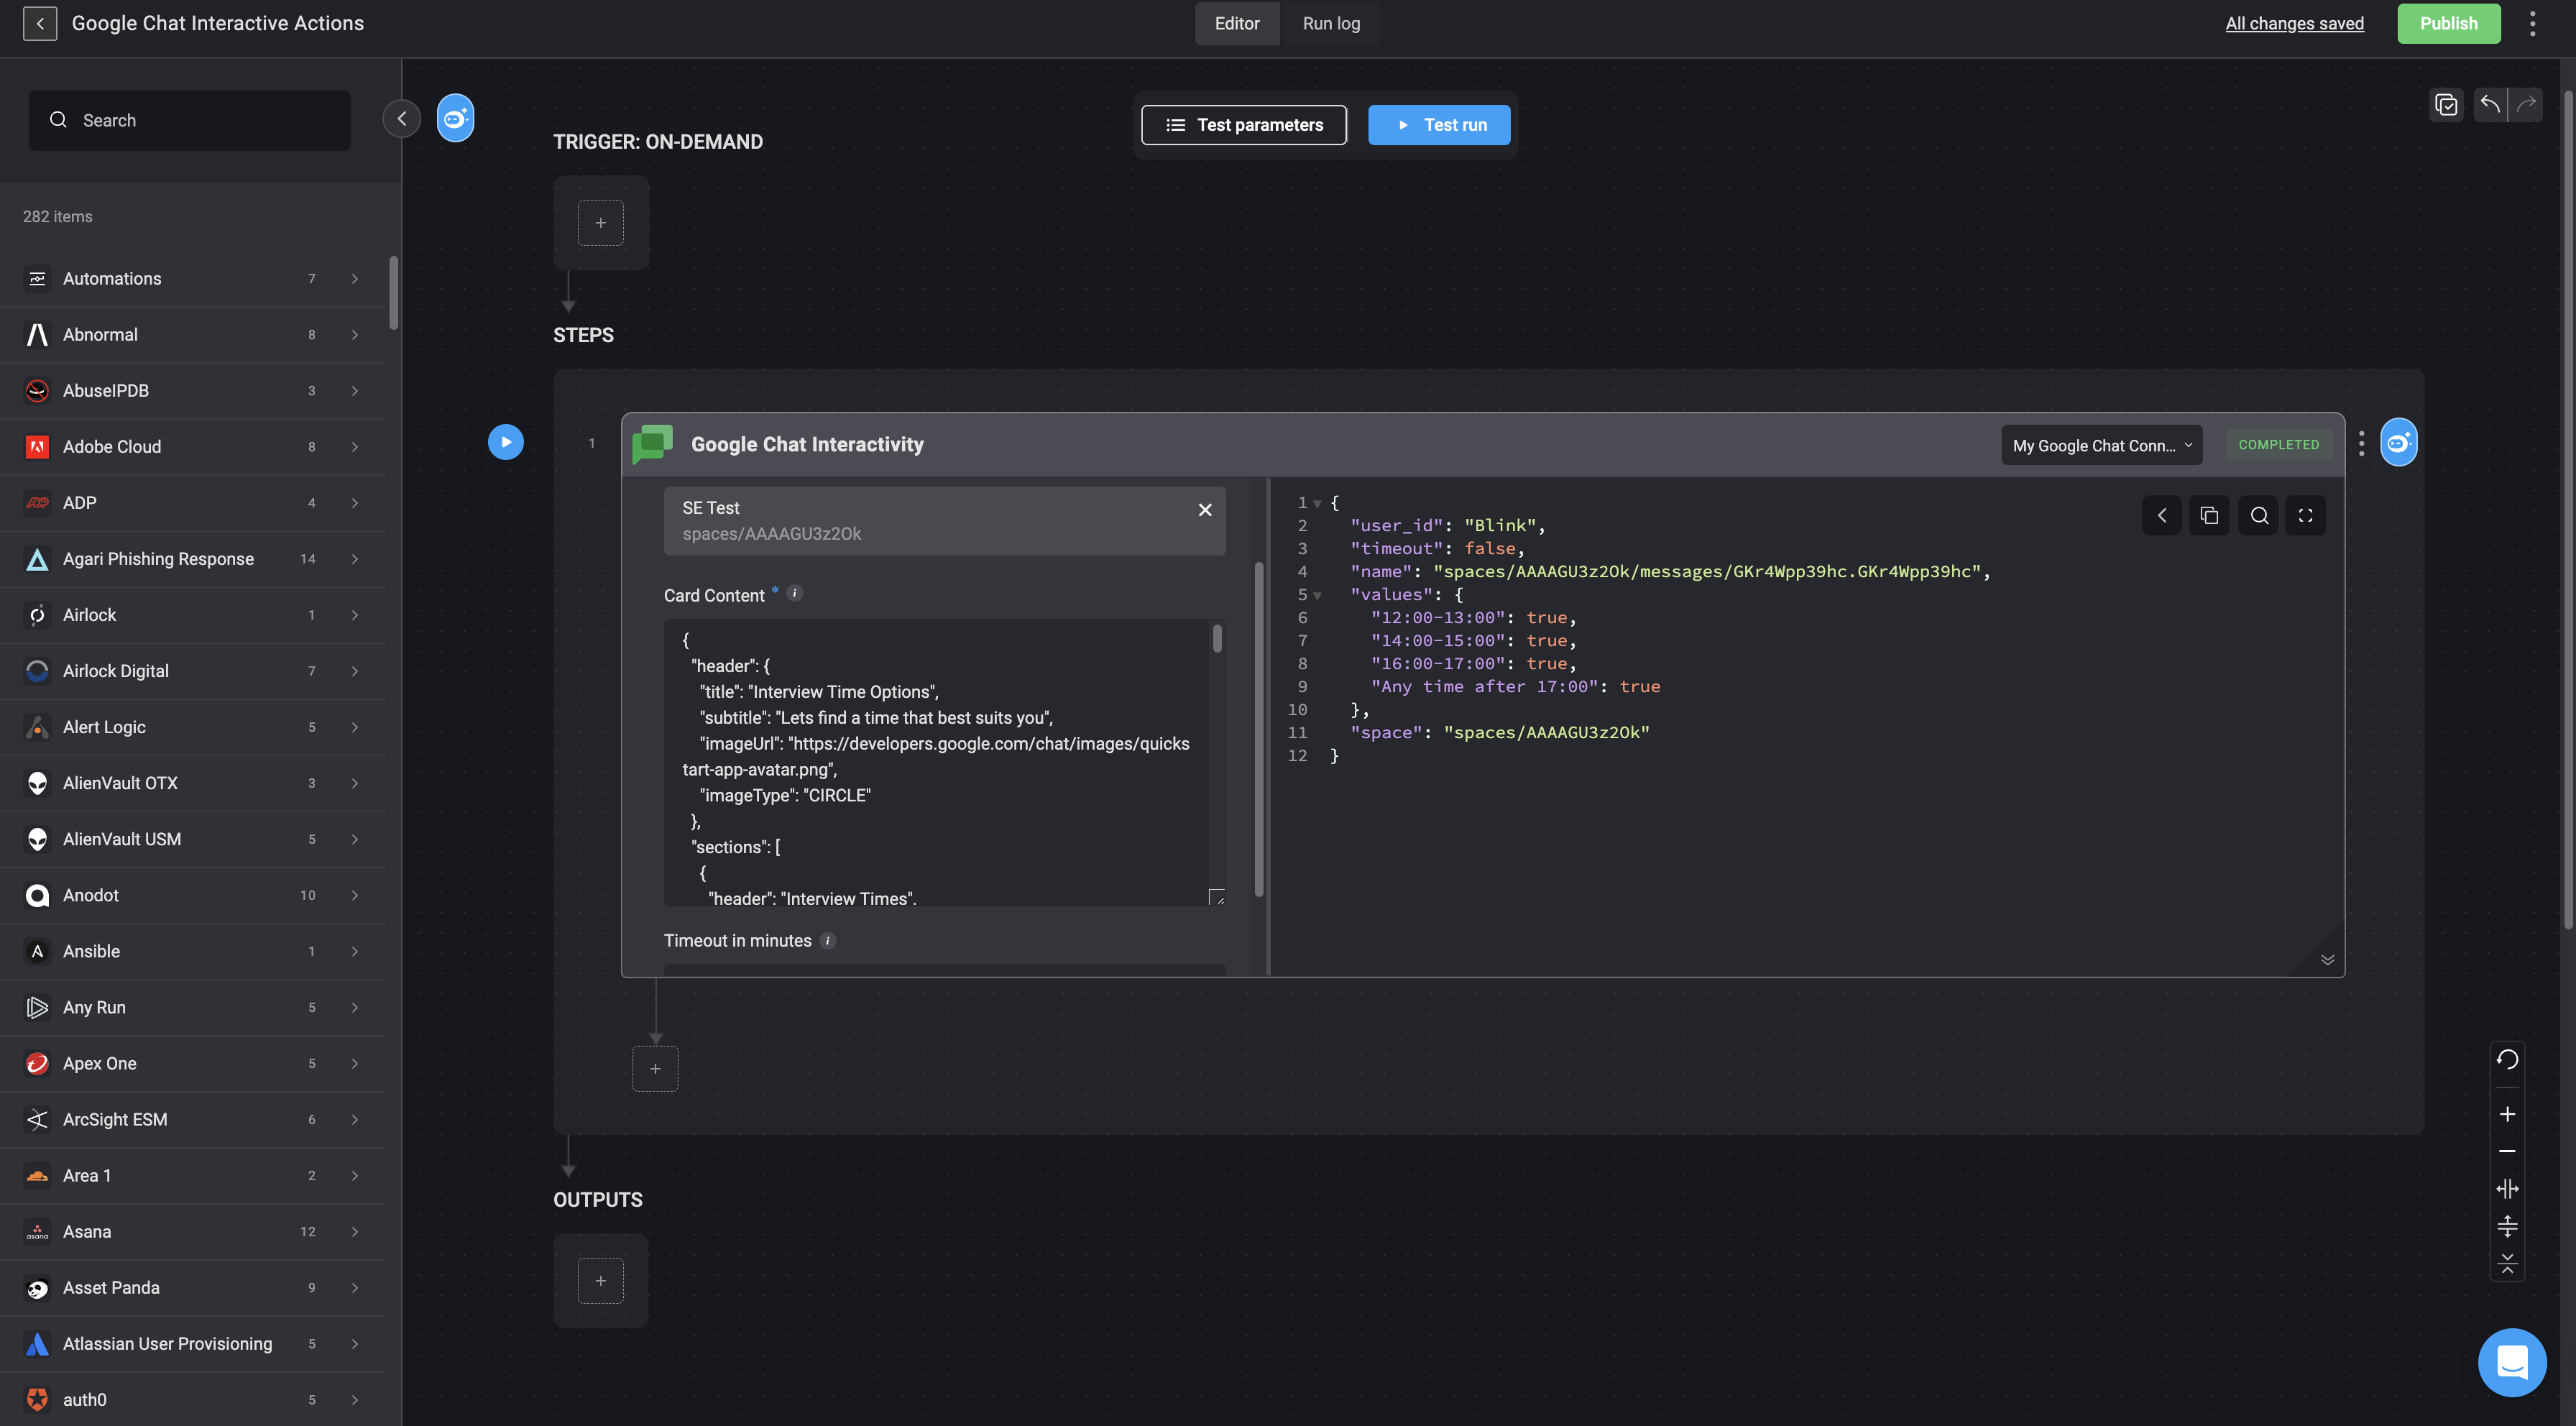
Task: Collapse all steps icon
Action: (2507, 1264)
